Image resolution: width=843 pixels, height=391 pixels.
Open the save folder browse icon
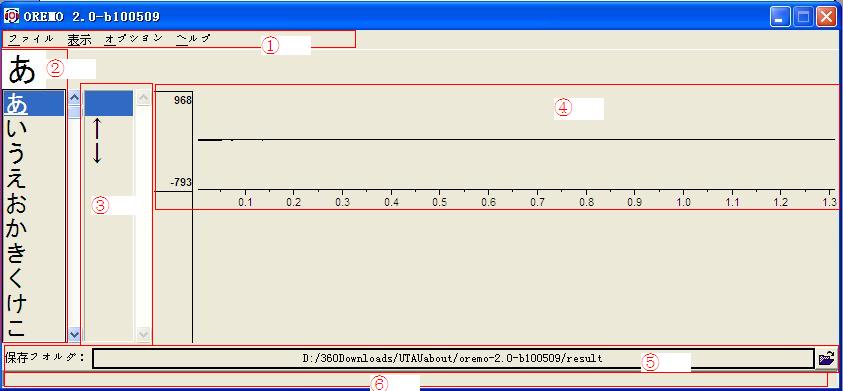pos(826,358)
